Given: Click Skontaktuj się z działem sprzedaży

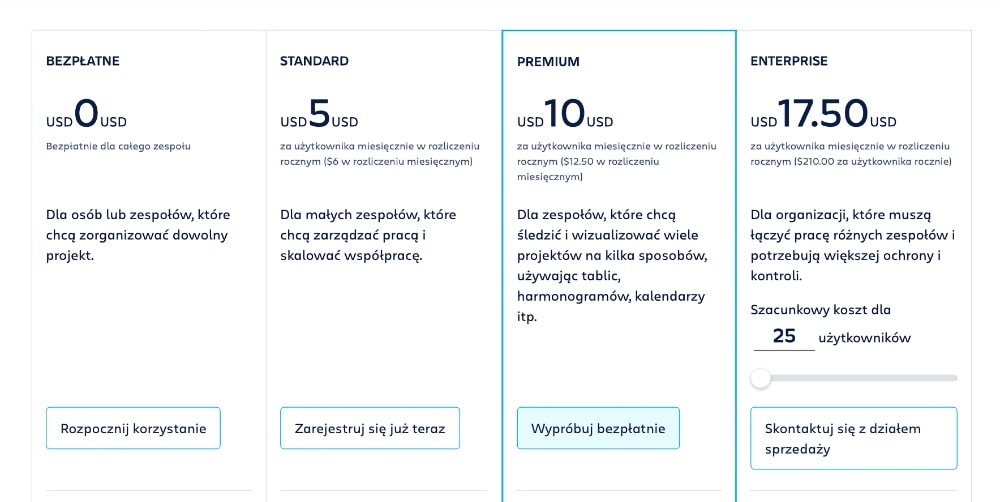Looking at the screenshot, I should tap(853, 438).
